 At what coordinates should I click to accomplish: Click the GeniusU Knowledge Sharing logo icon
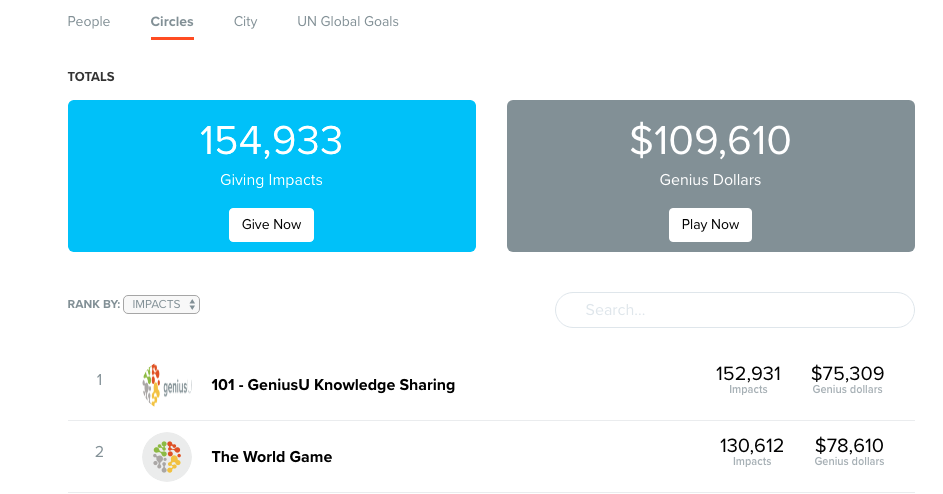167,385
